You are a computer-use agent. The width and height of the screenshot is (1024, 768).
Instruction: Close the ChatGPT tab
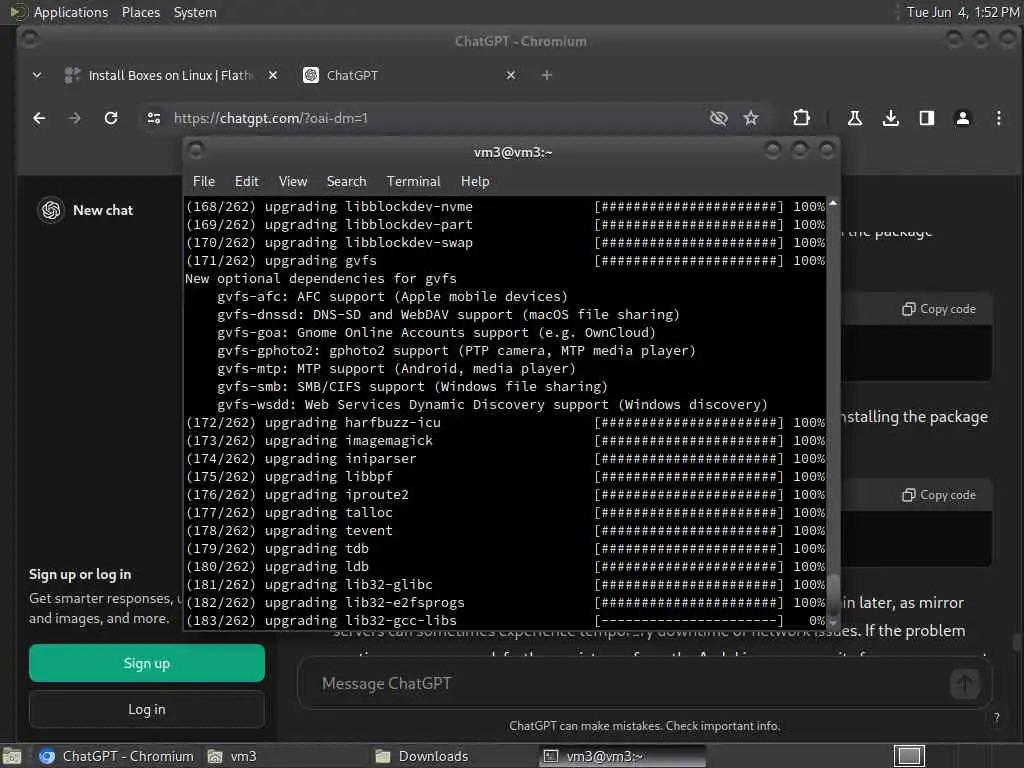tap(511, 75)
